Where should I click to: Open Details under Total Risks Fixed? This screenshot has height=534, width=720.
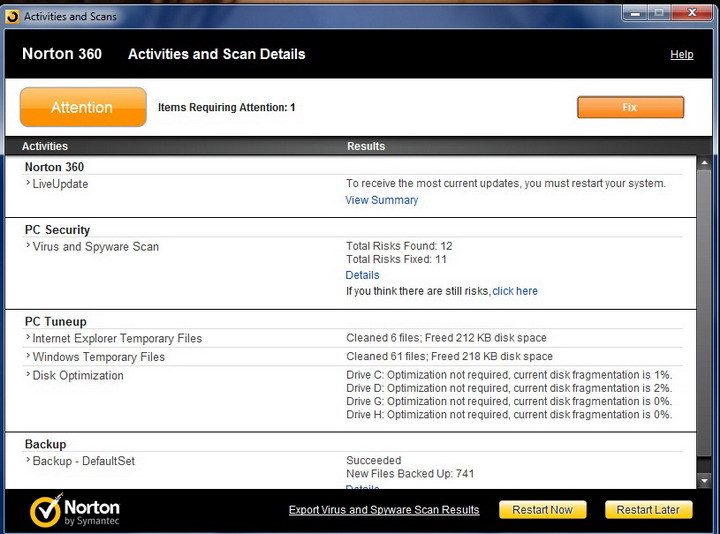(362, 275)
